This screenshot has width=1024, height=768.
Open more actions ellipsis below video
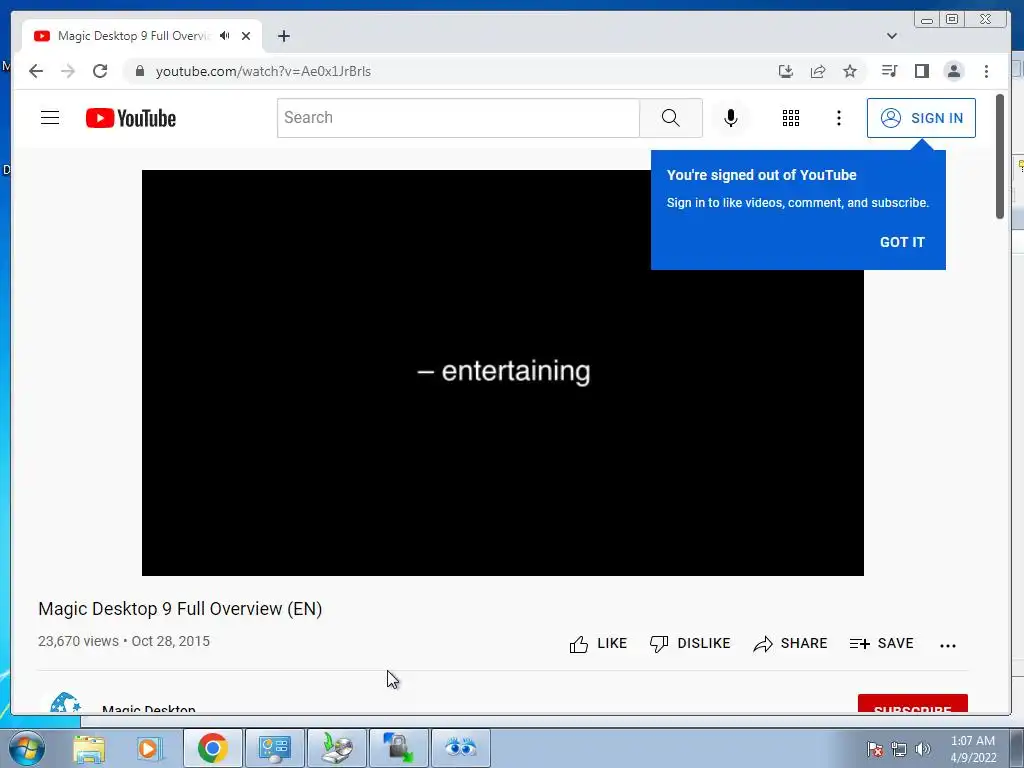point(948,645)
